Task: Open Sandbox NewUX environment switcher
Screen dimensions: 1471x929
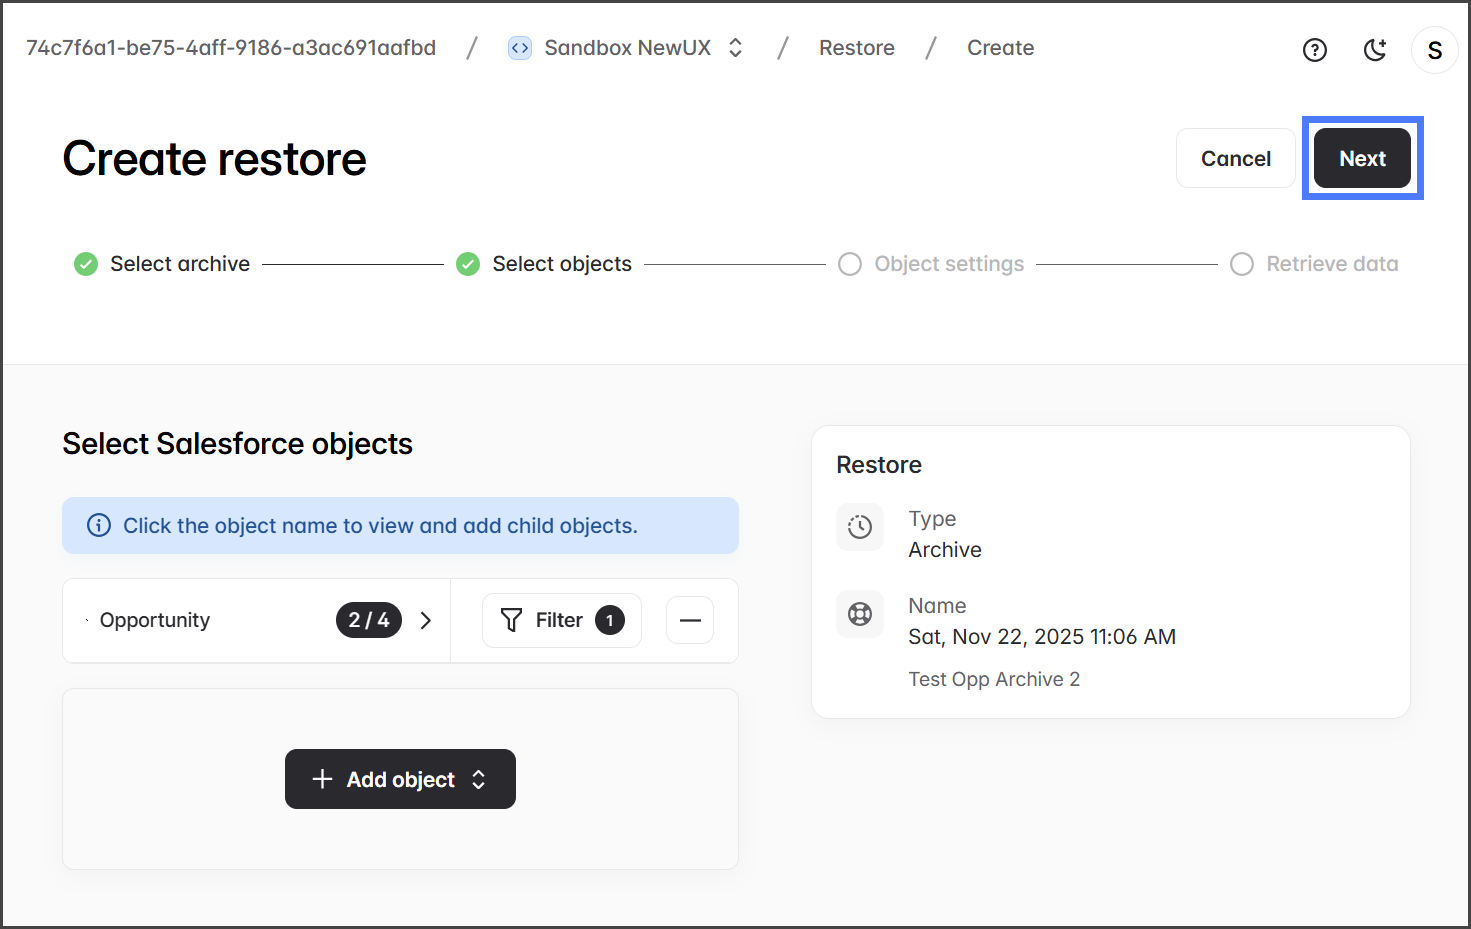Action: pyautogui.click(x=735, y=48)
